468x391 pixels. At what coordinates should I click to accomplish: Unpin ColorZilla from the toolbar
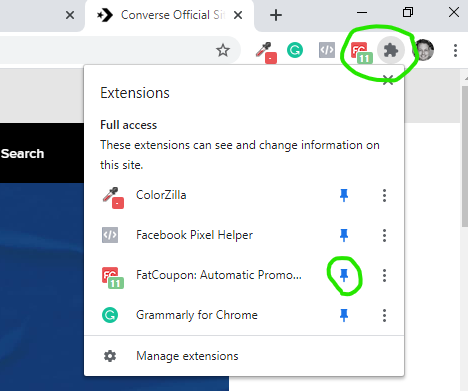[x=344, y=195]
